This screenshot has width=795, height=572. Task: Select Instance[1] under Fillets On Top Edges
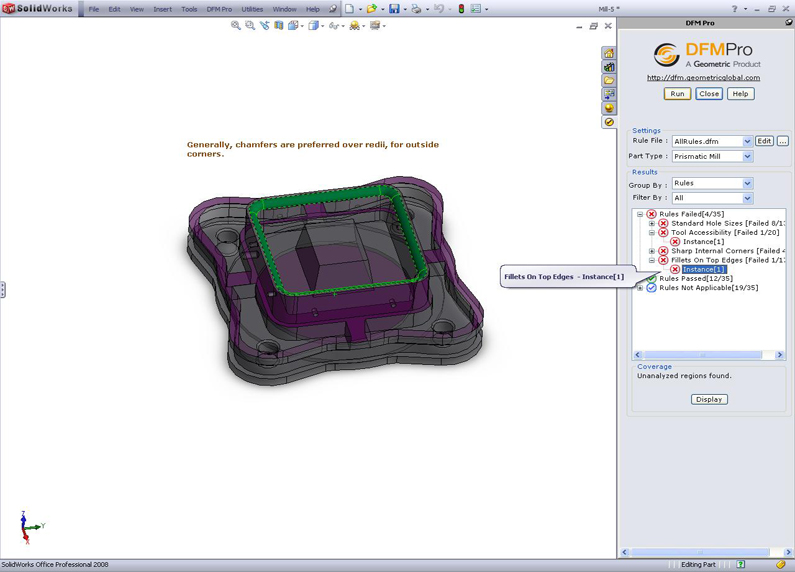[704, 269]
